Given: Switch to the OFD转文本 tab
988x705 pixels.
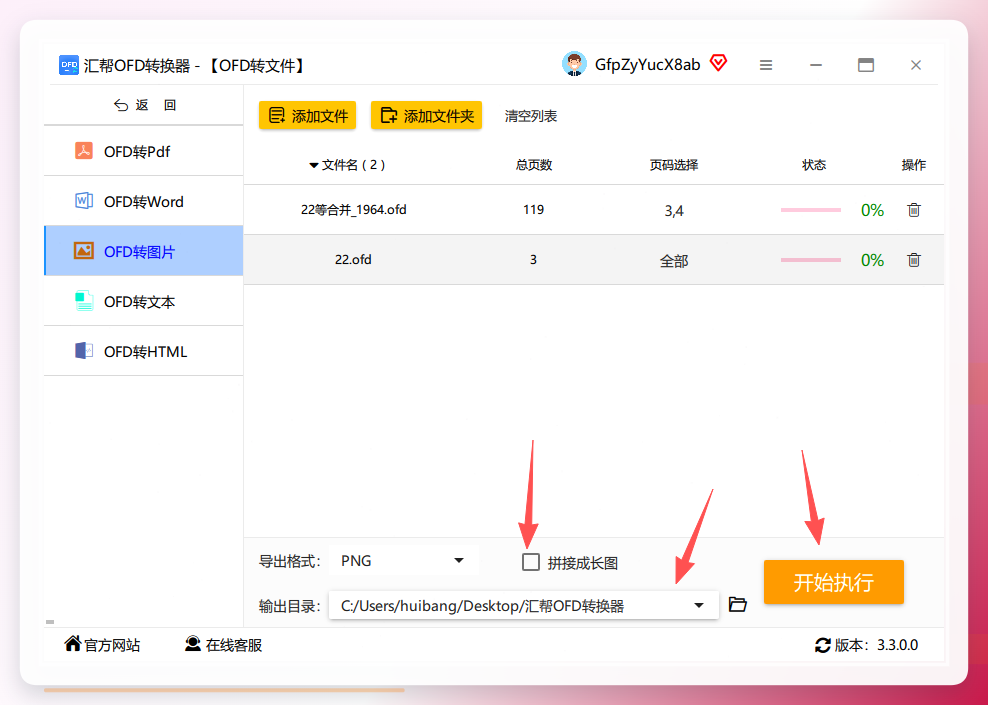Looking at the screenshot, I should [144, 301].
